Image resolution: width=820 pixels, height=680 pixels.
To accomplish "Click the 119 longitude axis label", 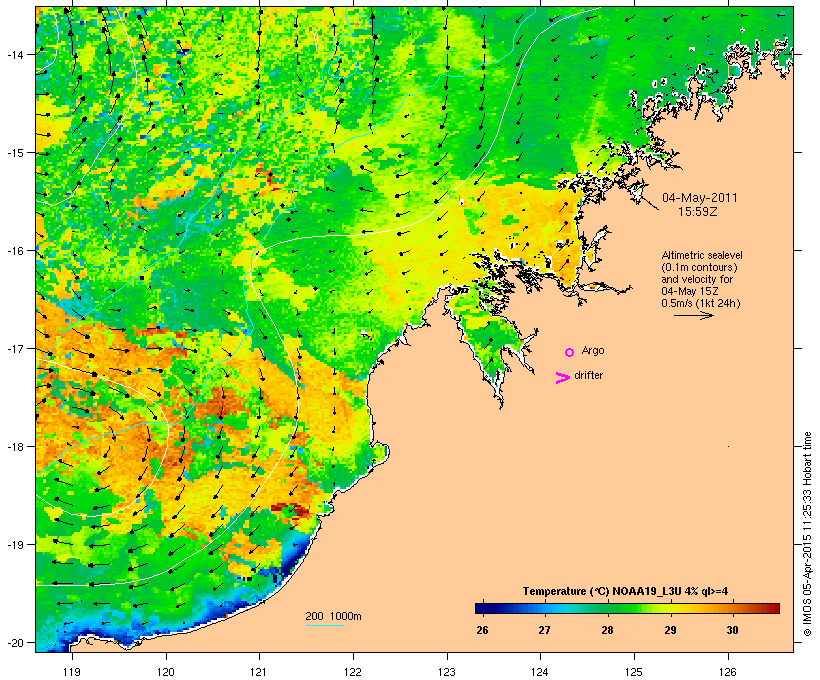I will click(72, 672).
